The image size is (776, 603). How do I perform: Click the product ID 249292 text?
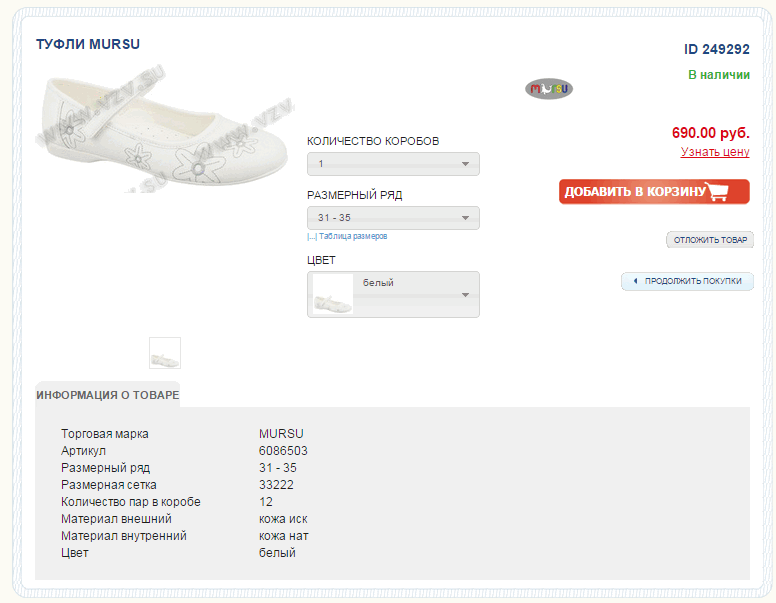click(x=716, y=49)
